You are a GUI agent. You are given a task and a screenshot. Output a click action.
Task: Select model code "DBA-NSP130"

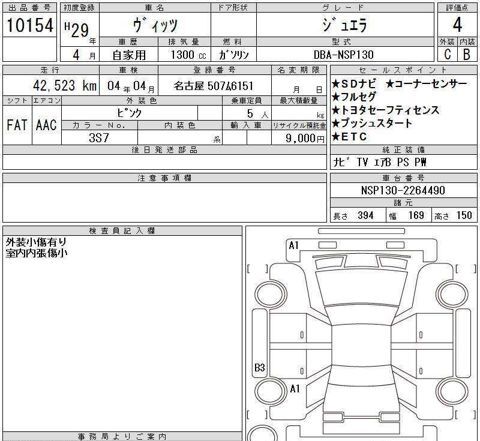[x=343, y=55]
